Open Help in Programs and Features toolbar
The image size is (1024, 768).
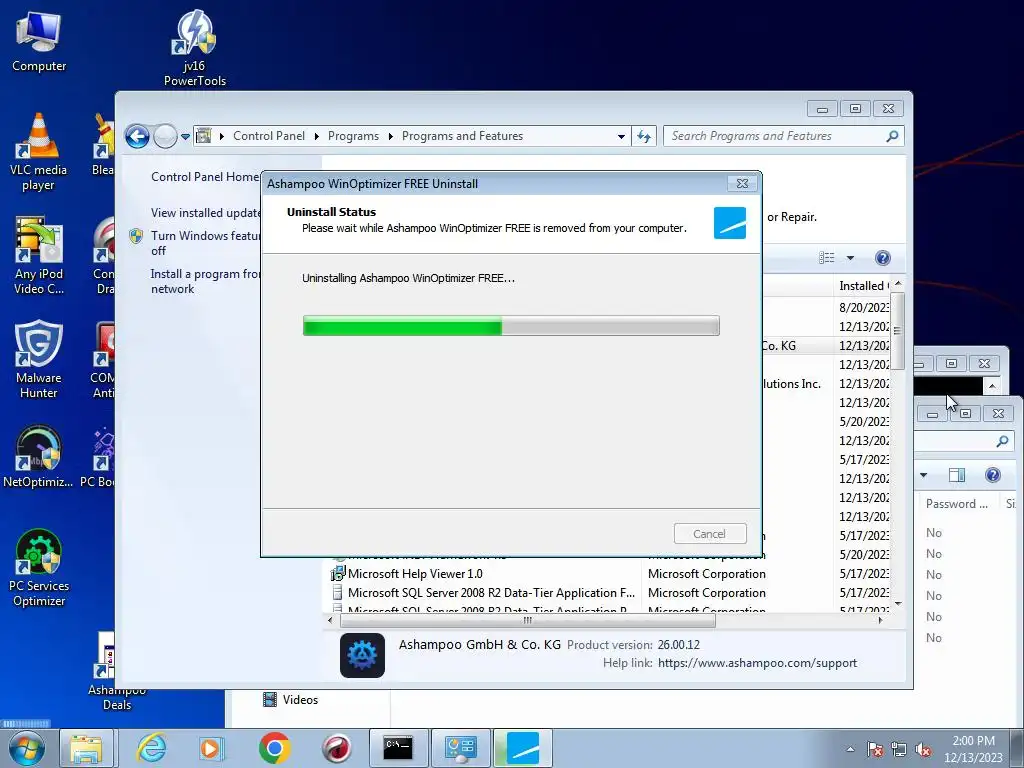click(x=882, y=258)
